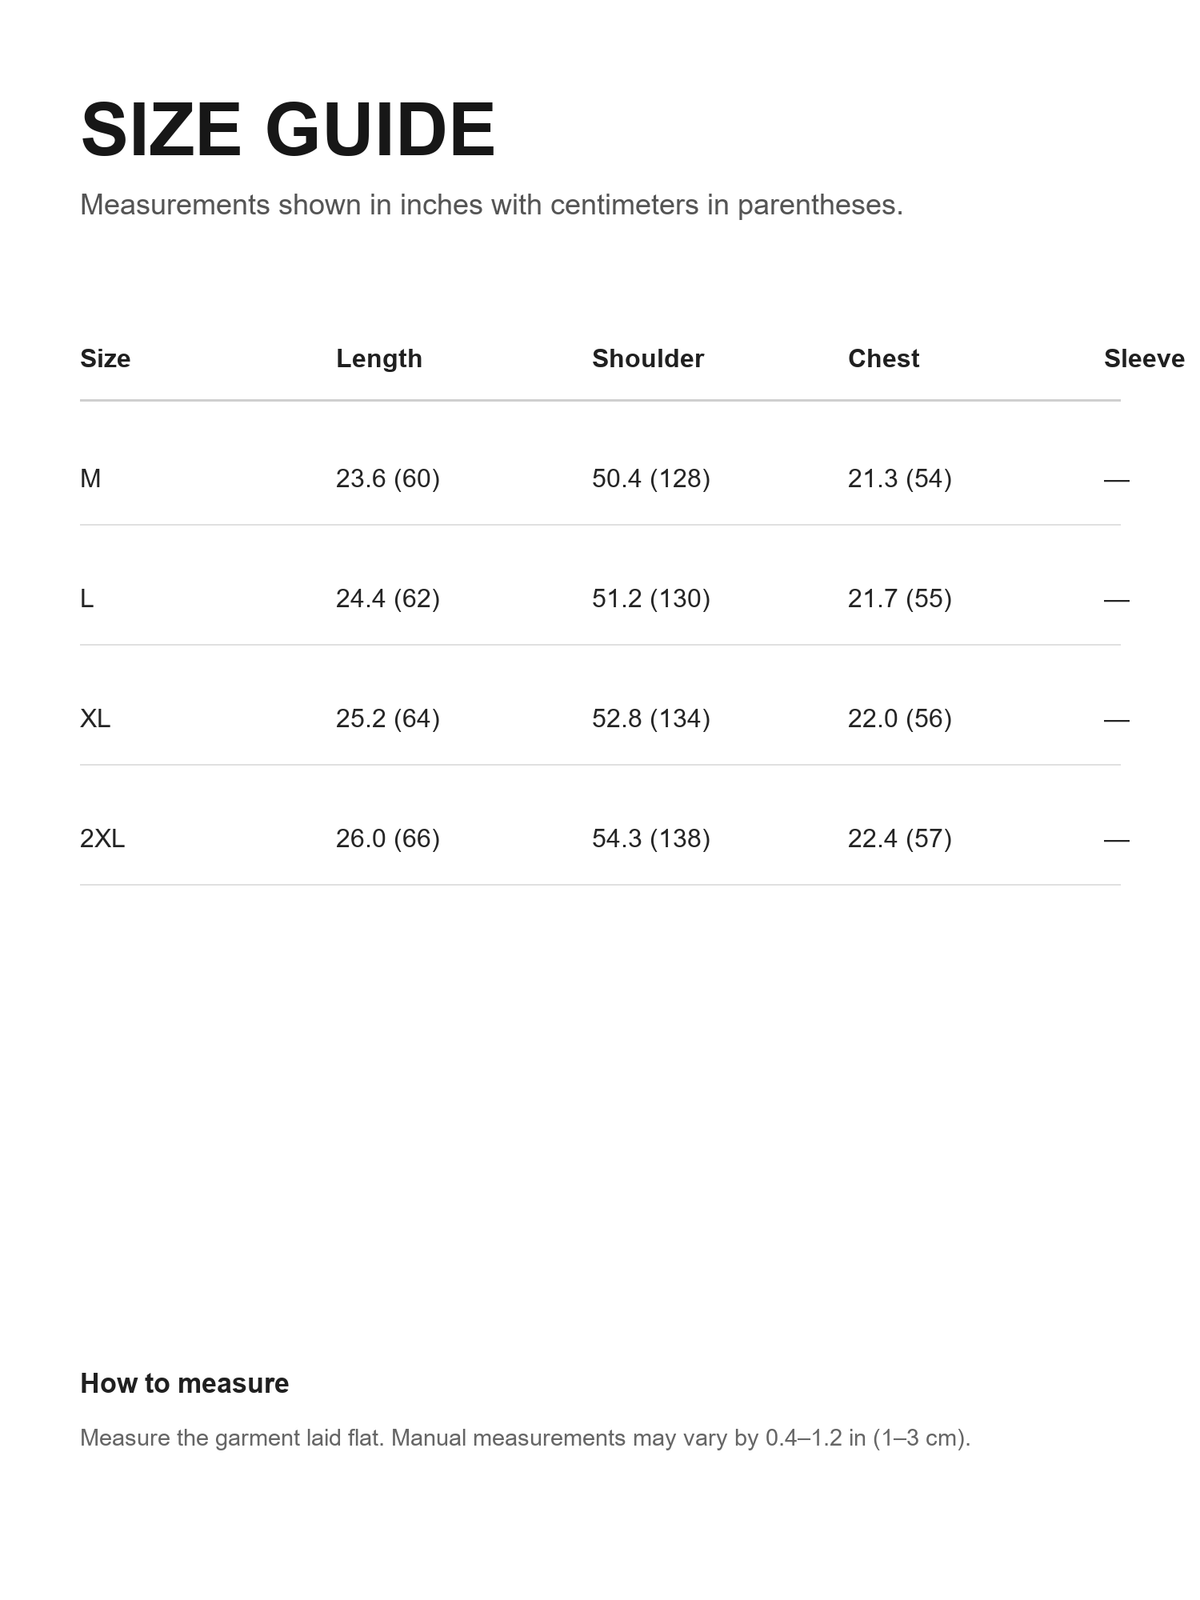Select the Shoulder column header
Viewport: 1200px width, 1600px height.
click(x=648, y=358)
